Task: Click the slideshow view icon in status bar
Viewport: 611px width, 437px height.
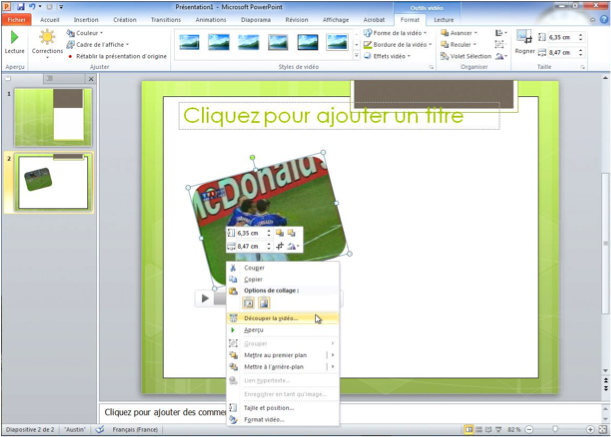Action: (x=498, y=430)
